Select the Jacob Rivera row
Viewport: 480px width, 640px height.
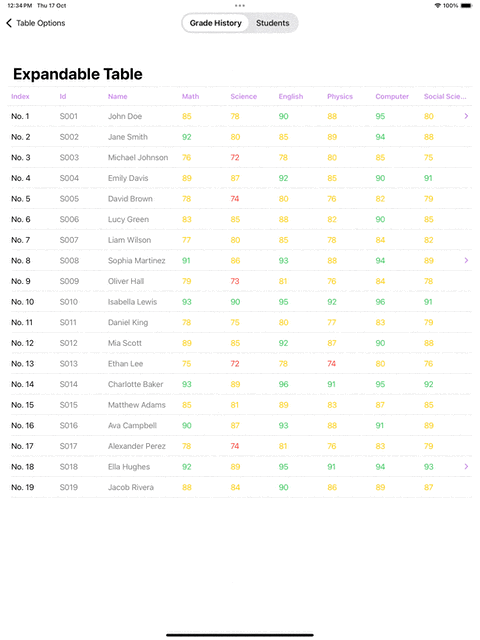[x=240, y=487]
